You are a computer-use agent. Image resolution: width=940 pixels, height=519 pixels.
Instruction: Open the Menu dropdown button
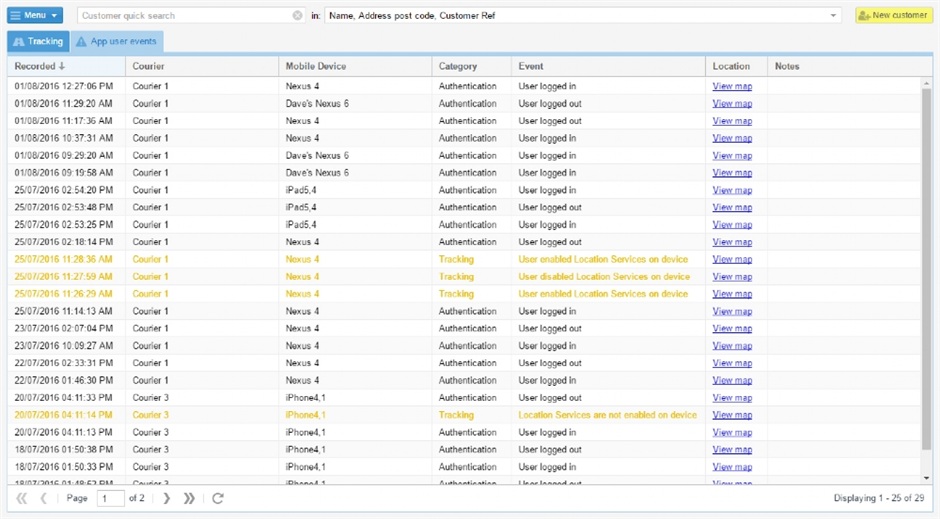pos(35,16)
